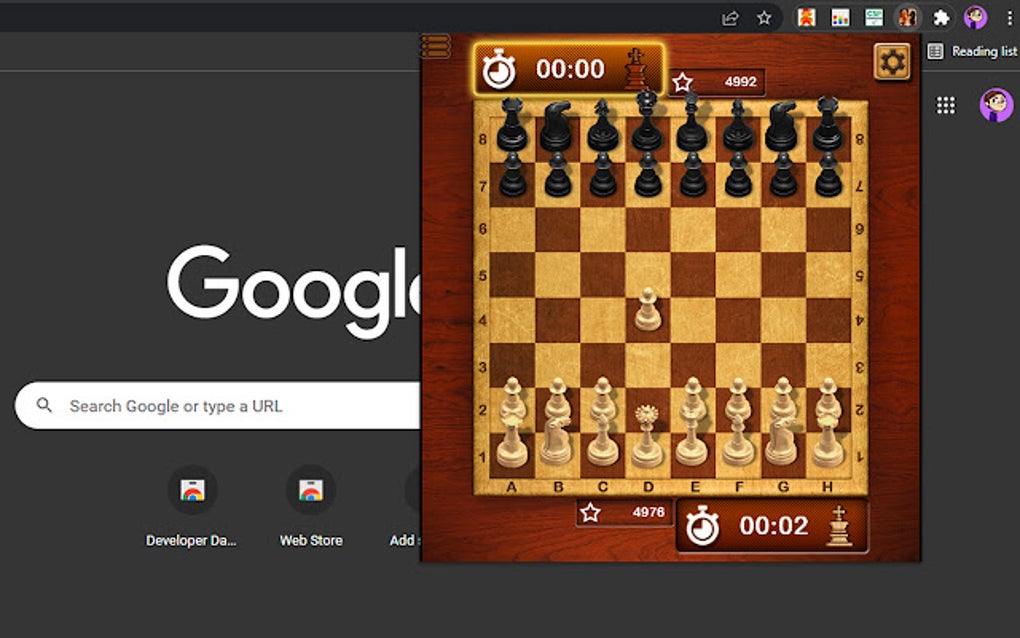Click the star next to rating 4992

click(682, 82)
